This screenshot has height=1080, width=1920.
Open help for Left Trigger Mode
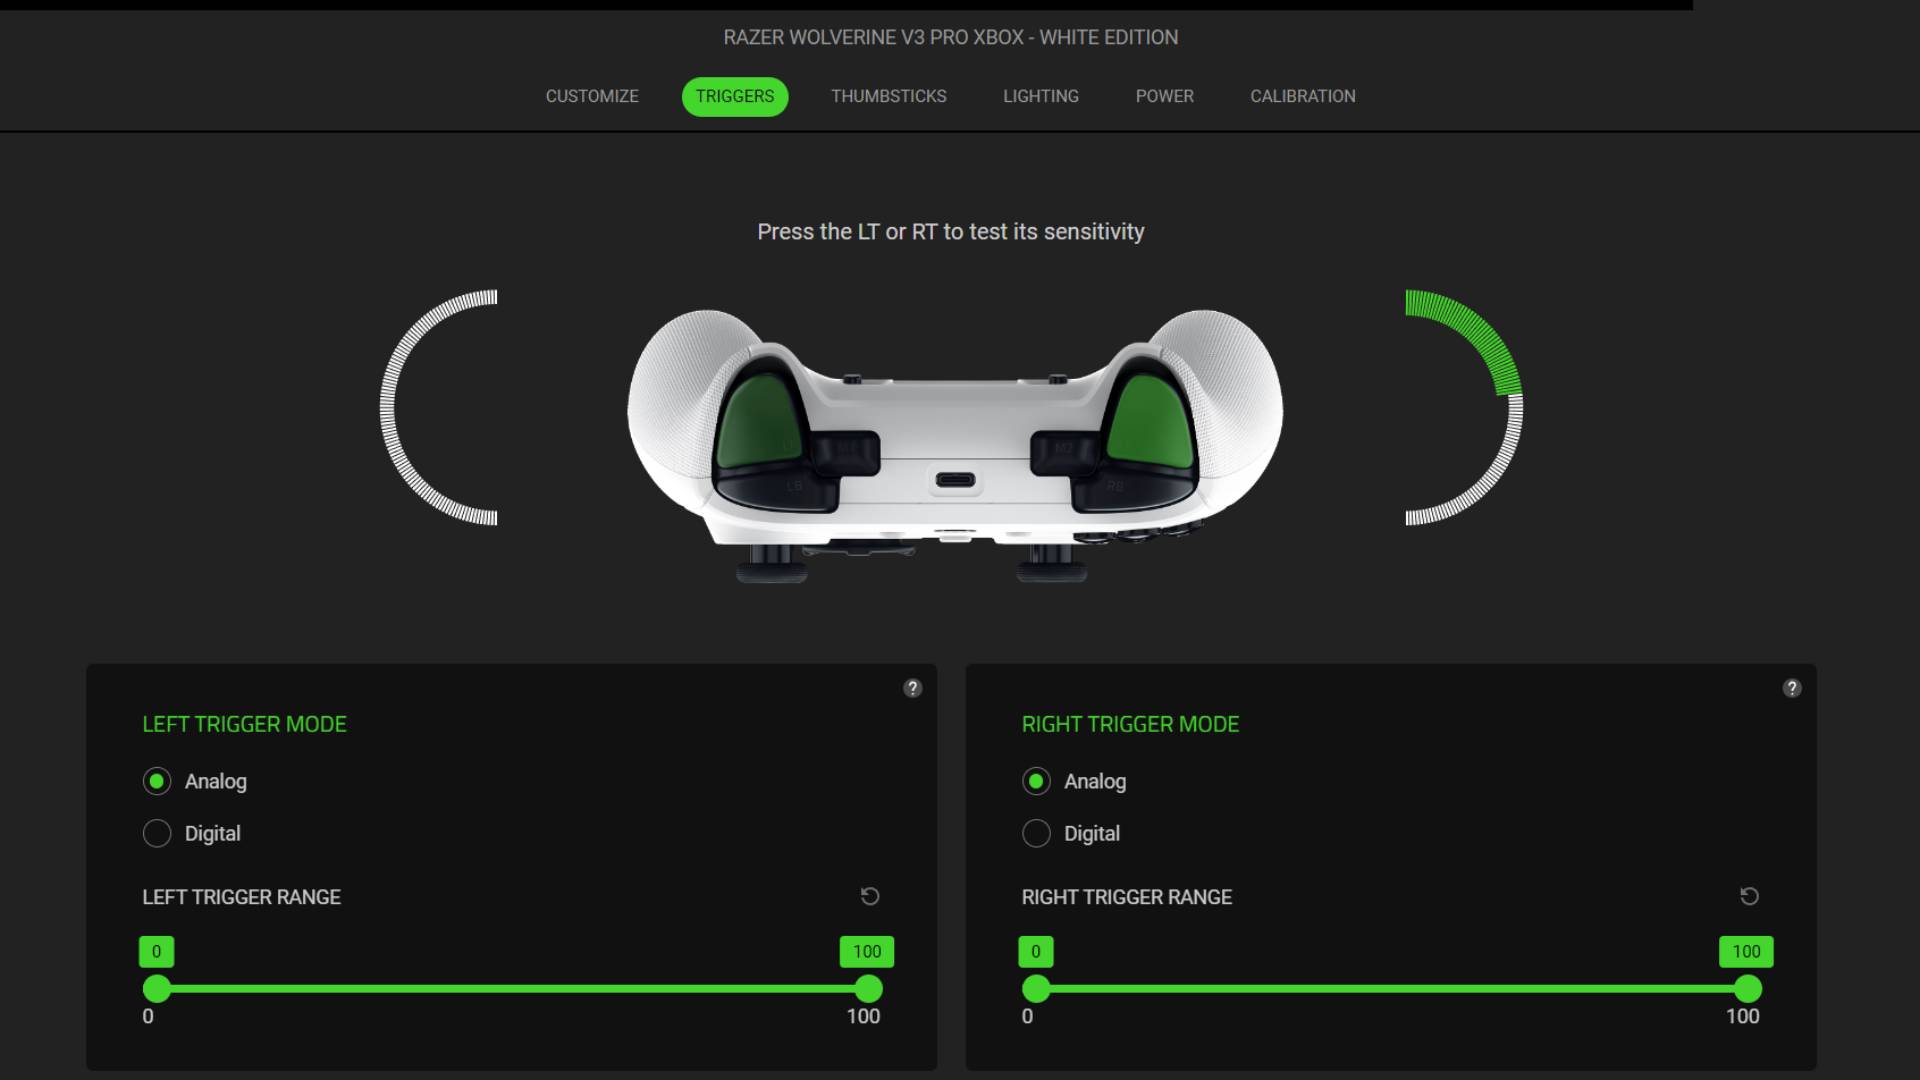[912, 688]
